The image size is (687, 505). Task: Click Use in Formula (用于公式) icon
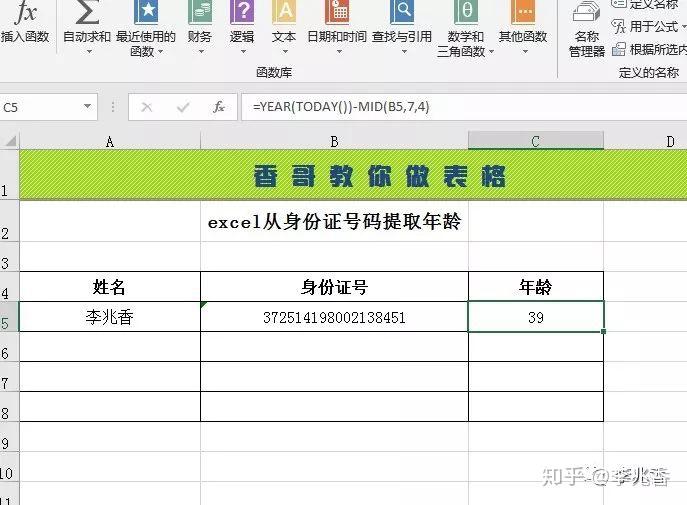tap(618, 27)
